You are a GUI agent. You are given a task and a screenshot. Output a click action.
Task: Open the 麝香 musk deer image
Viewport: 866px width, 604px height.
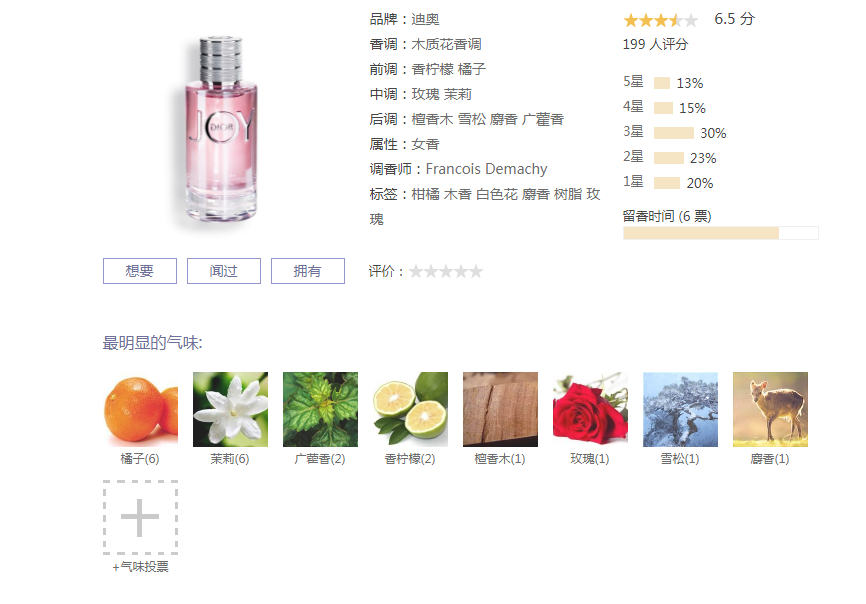[770, 409]
